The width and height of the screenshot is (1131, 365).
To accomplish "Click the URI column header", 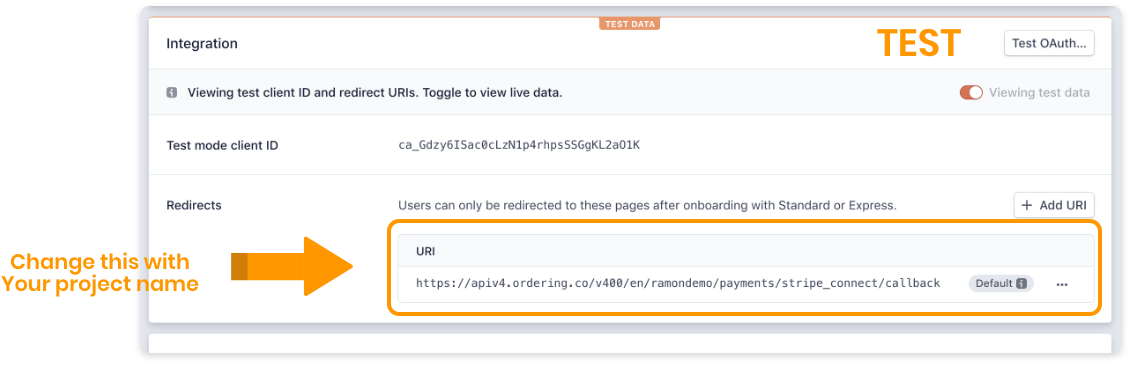I will point(425,252).
